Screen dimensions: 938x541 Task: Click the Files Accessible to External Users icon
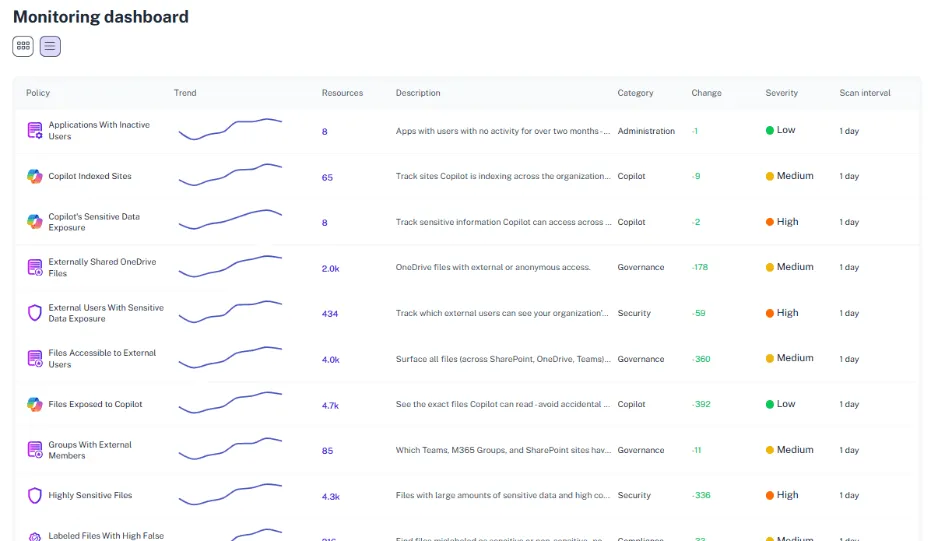(x=35, y=359)
